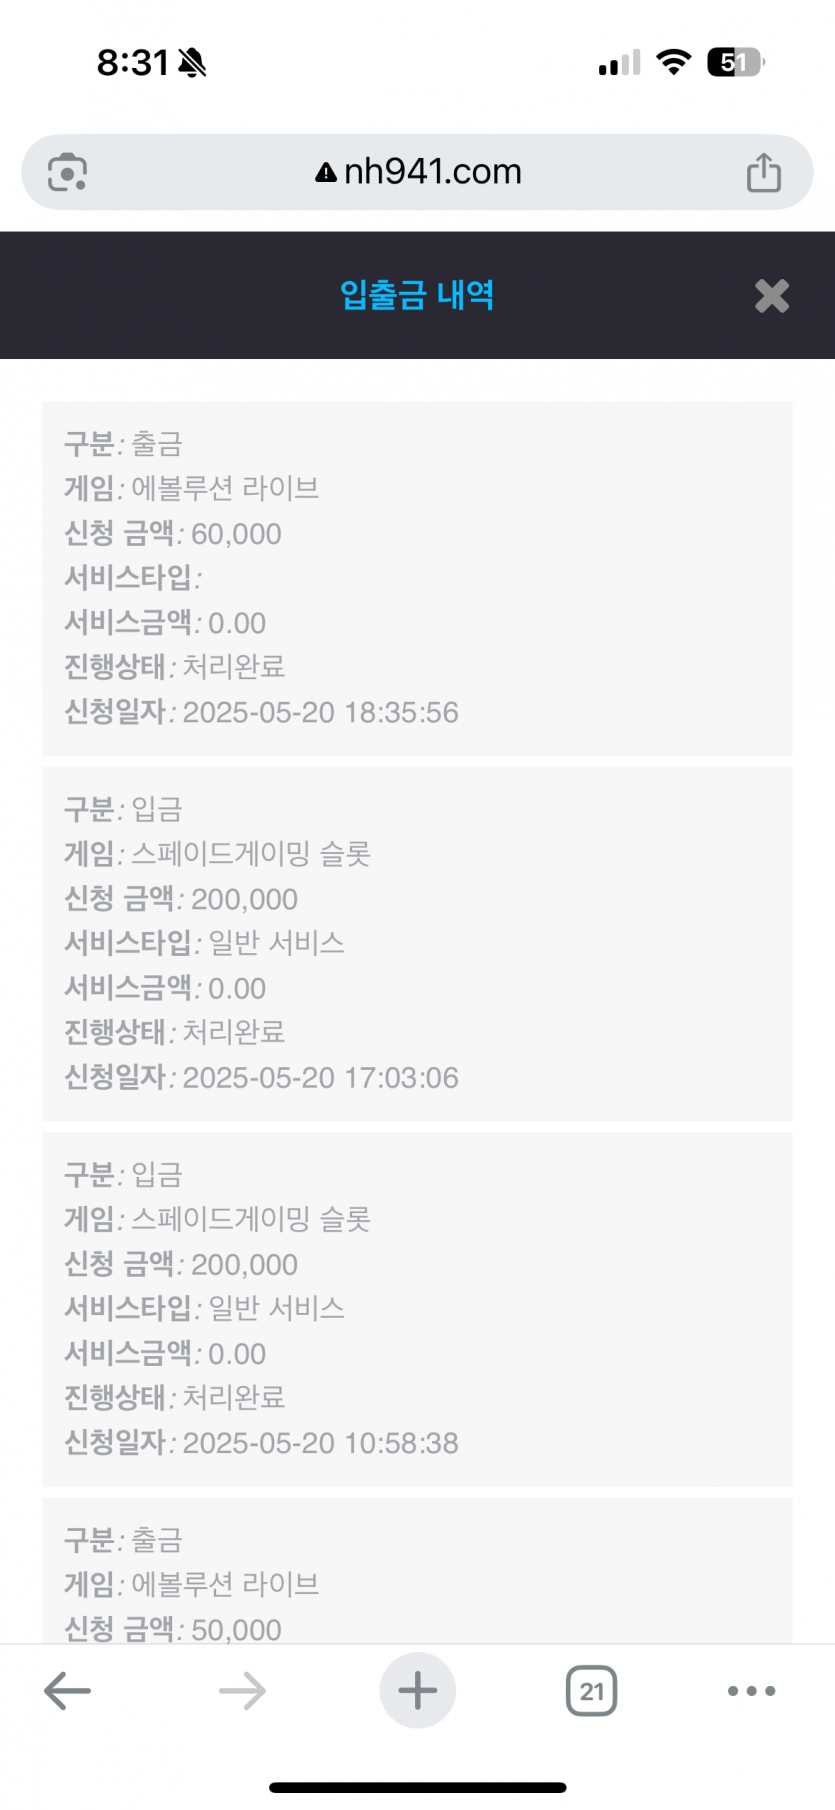Tap the first 스페이드게이밍 슬롯 game label
This screenshot has width=835, height=1810.
pyautogui.click(x=252, y=854)
